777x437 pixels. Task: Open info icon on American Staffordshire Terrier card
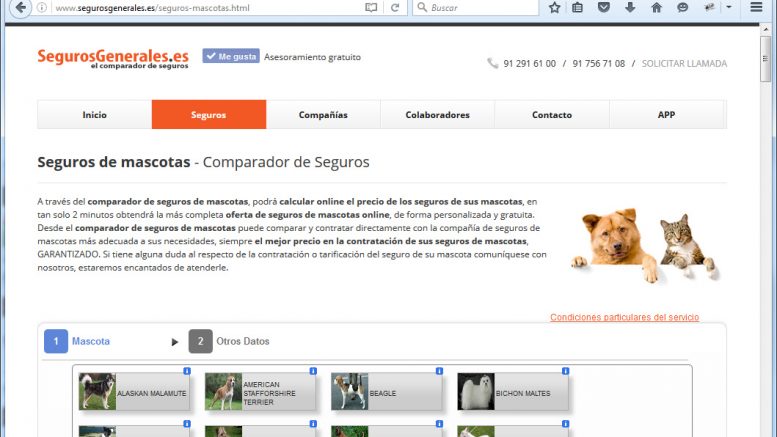click(313, 371)
